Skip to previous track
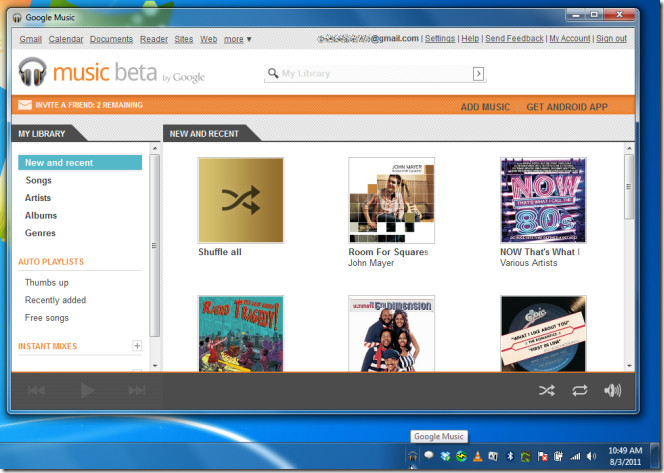The image size is (664, 473). (x=36, y=390)
